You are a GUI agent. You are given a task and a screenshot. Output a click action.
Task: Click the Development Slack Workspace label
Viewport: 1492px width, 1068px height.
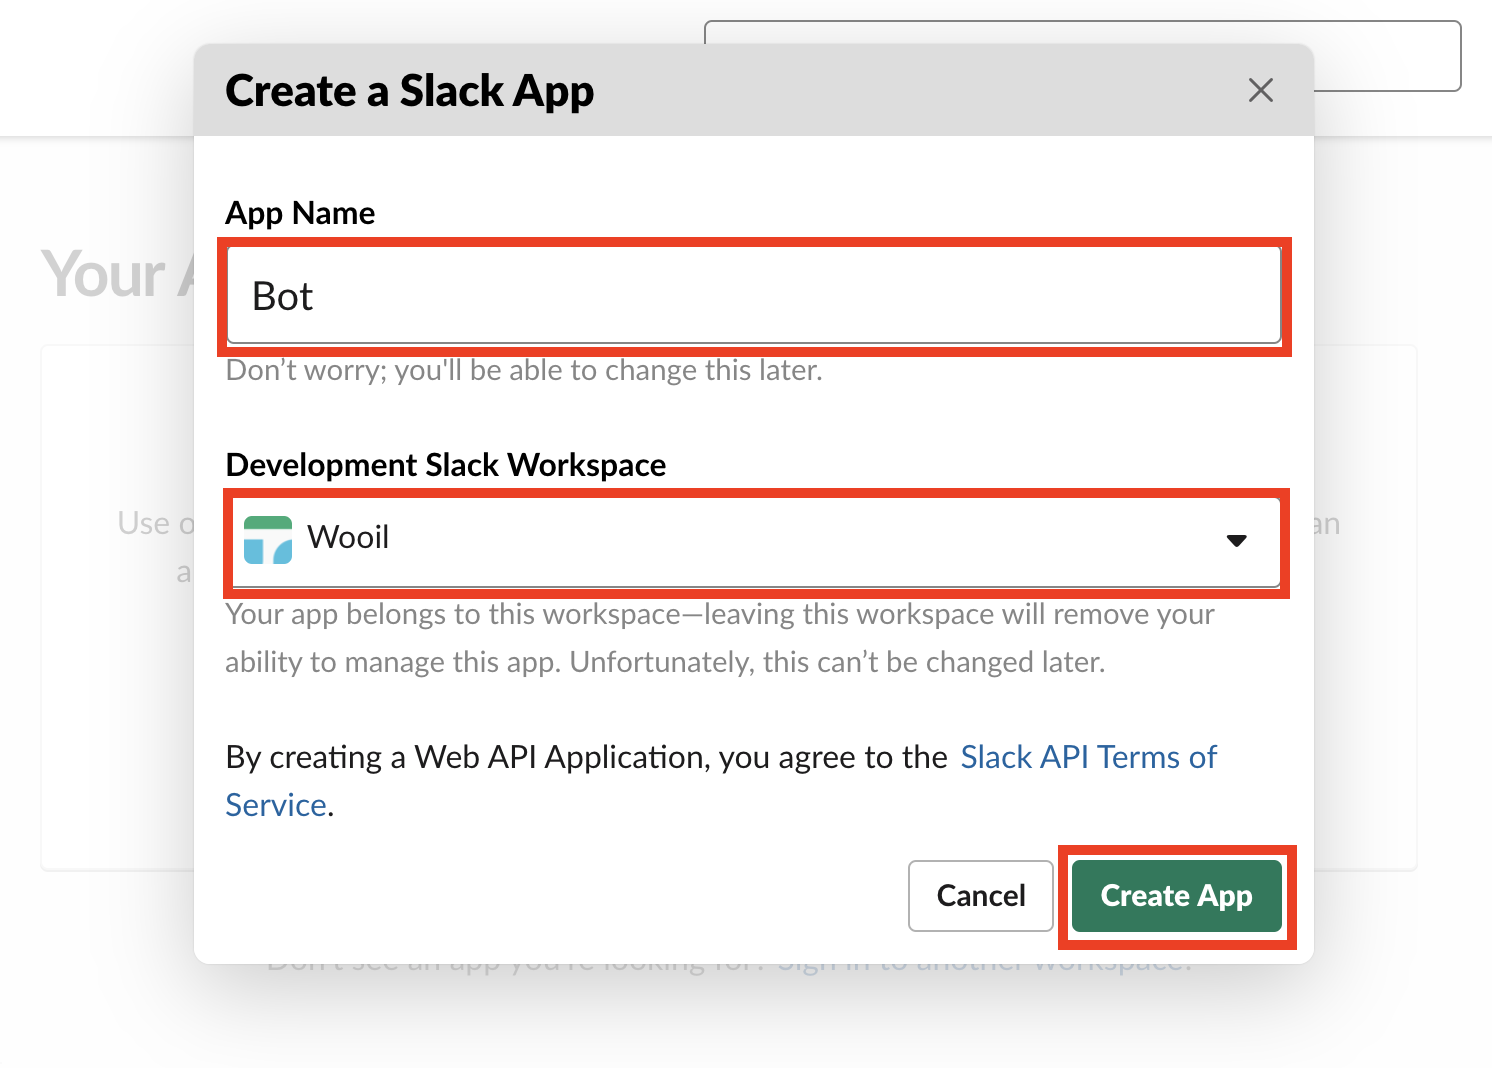(446, 465)
